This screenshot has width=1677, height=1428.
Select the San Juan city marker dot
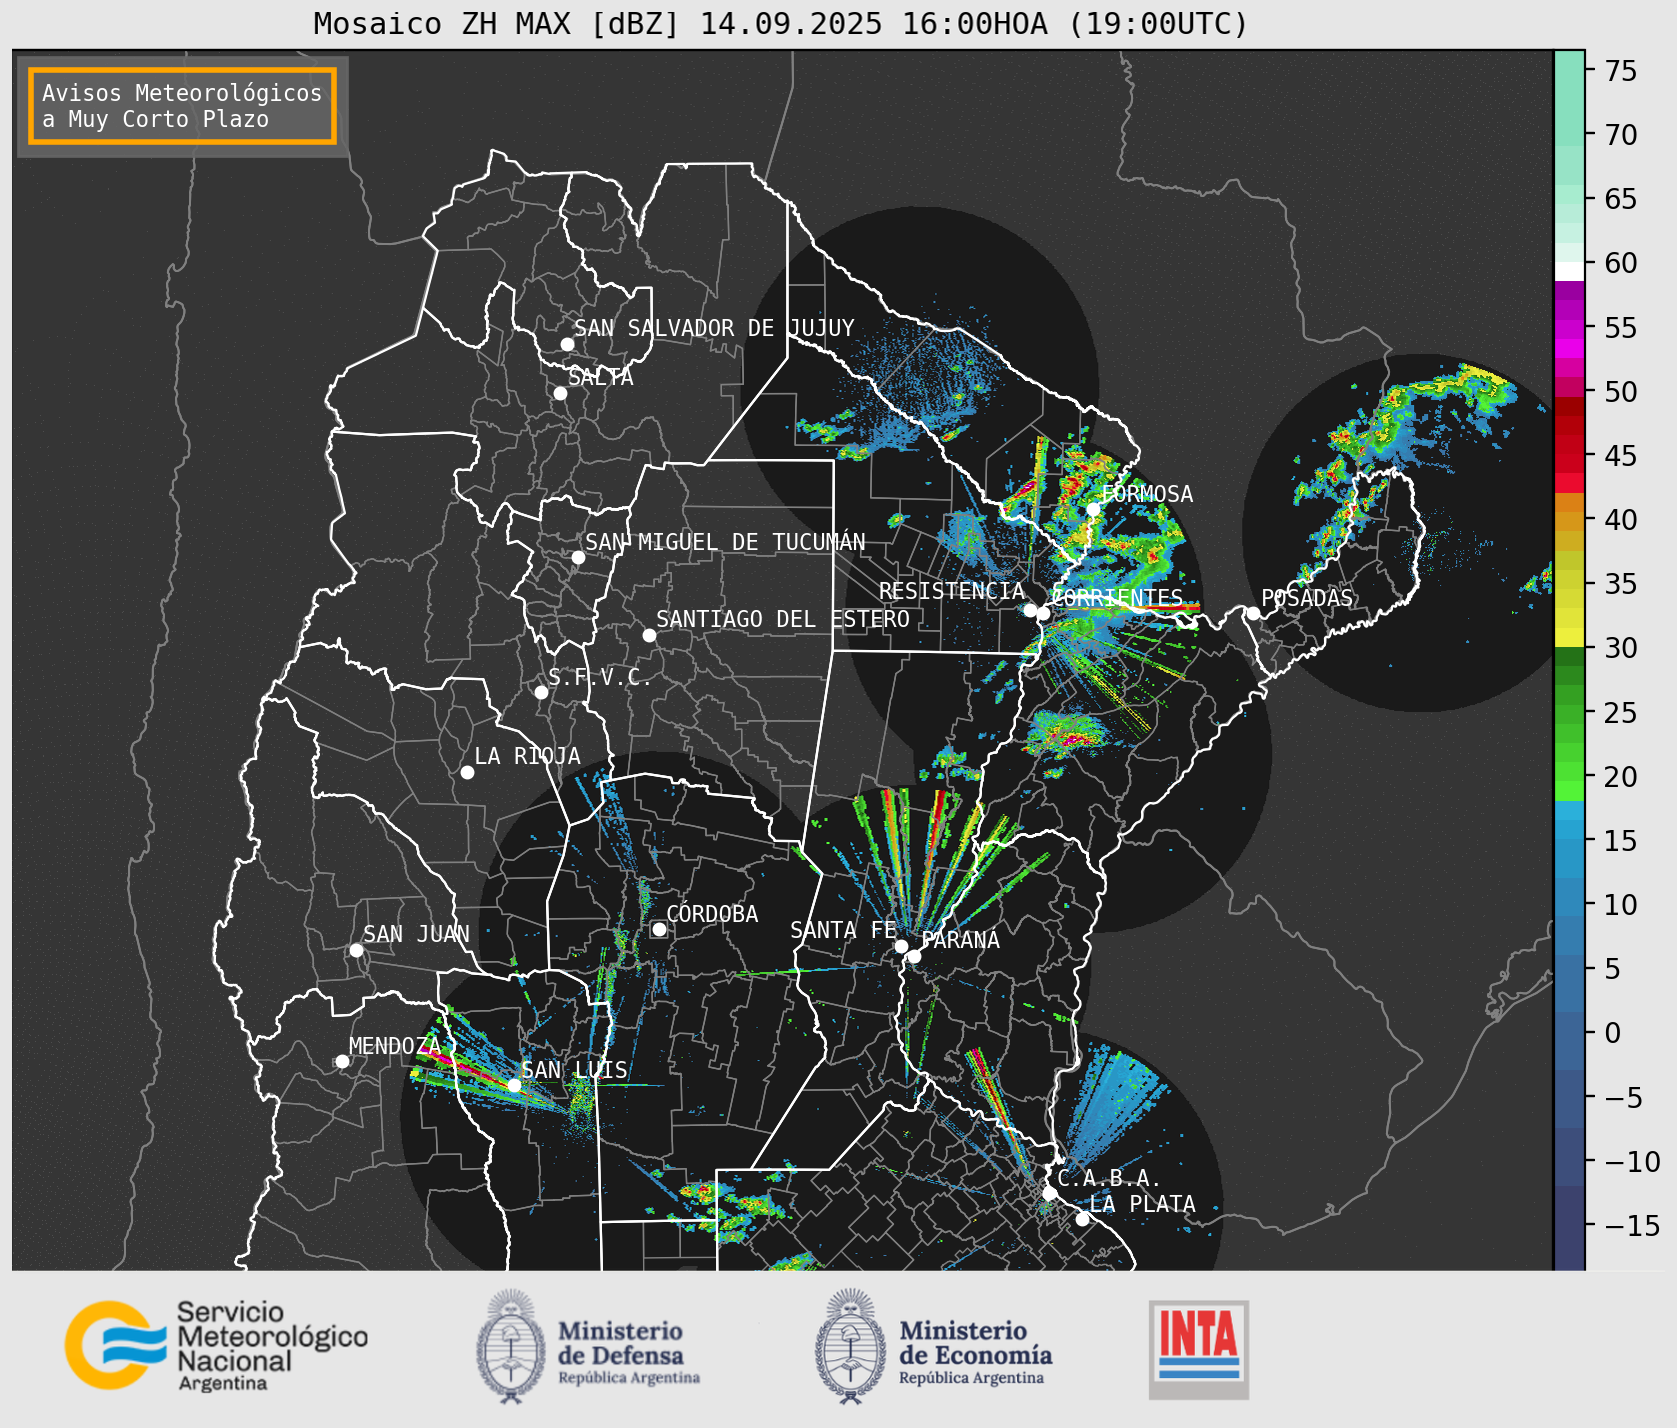356,950
